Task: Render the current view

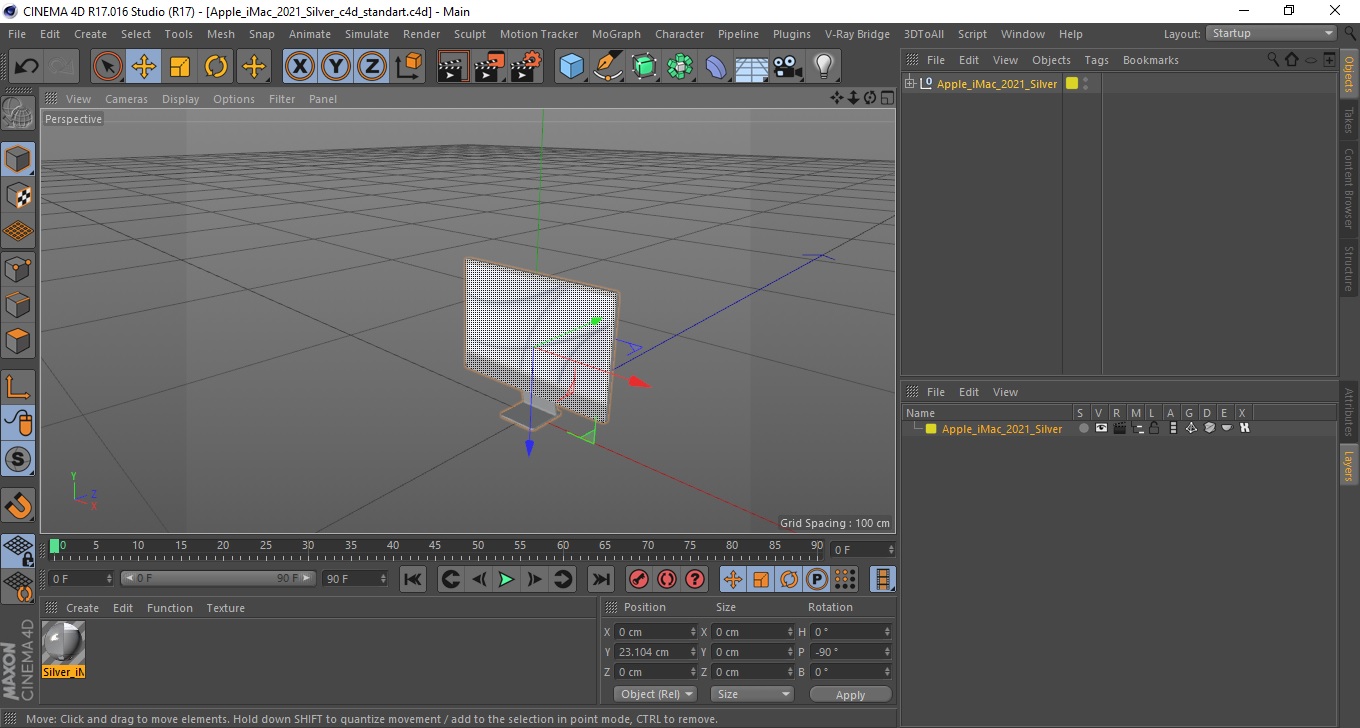Action: pos(454,67)
